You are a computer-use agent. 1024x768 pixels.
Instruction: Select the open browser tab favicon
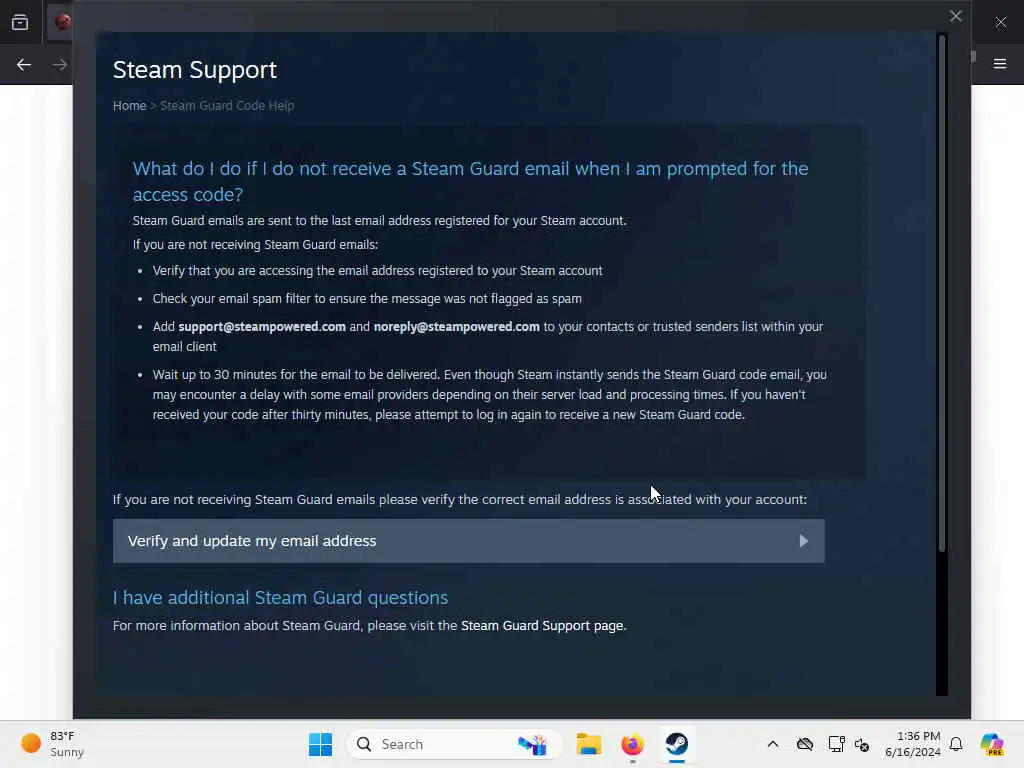pos(63,22)
